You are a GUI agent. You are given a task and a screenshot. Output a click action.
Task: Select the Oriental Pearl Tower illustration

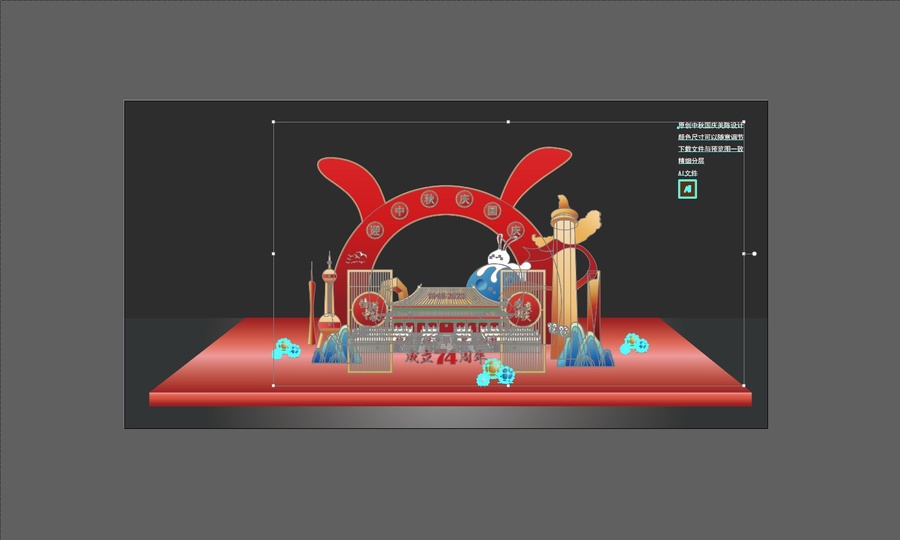329,296
